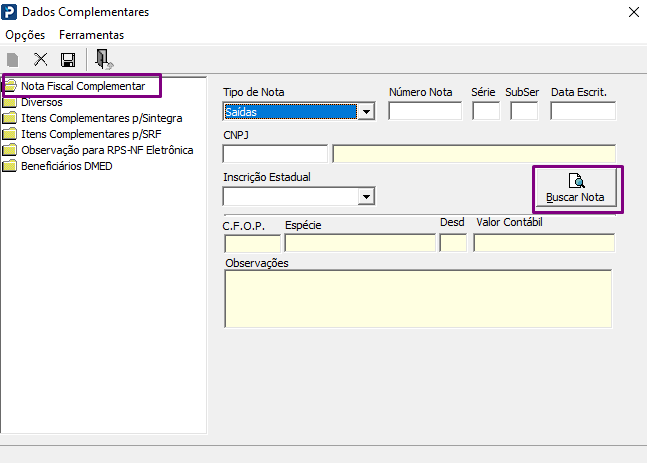Screen dimensions: 647x463
Task: Click the new document toolbar icon
Action: tap(13, 60)
